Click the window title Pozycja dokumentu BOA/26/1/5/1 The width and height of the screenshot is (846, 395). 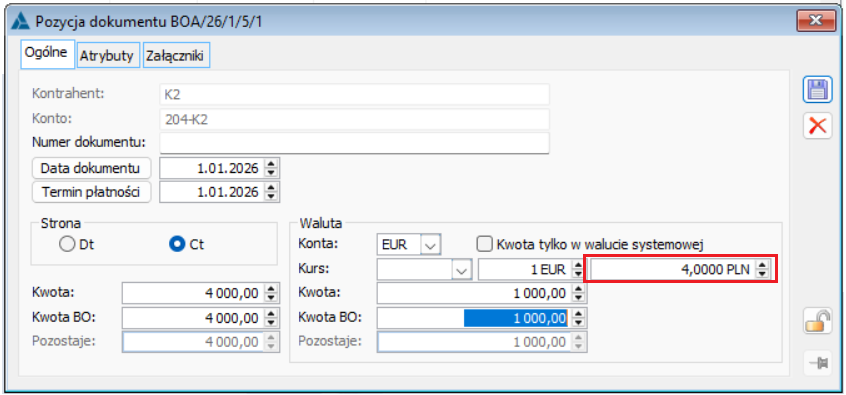(149, 22)
